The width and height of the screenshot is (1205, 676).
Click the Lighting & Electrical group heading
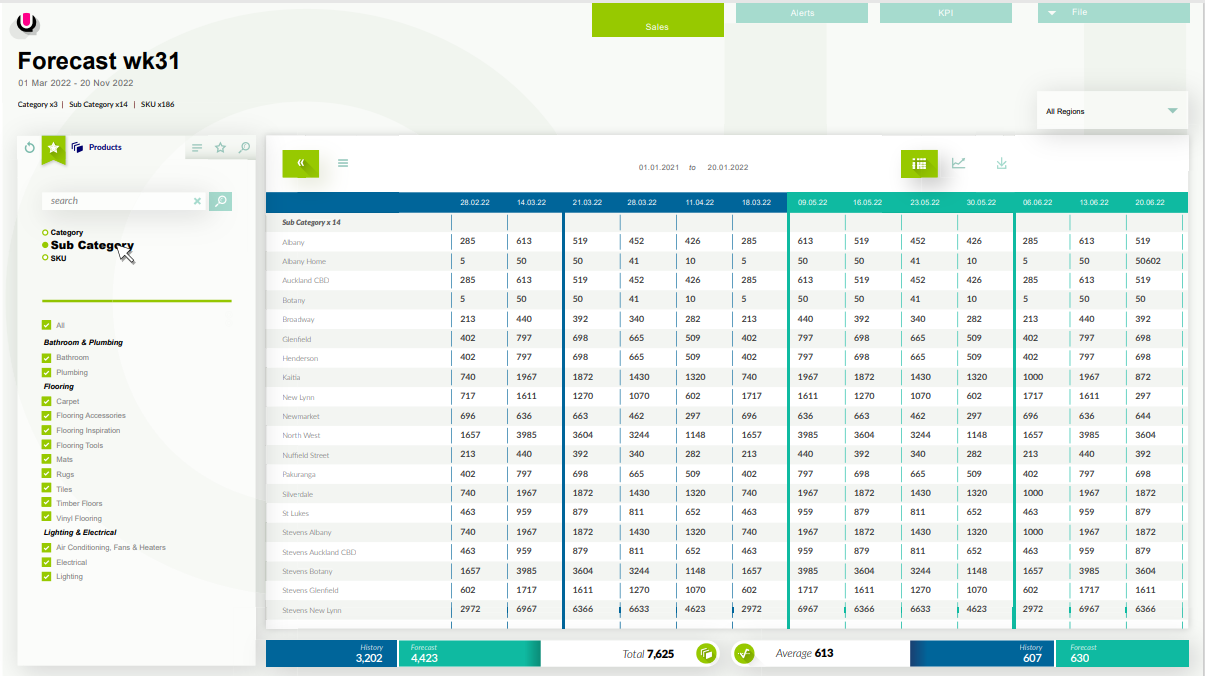[80, 532]
